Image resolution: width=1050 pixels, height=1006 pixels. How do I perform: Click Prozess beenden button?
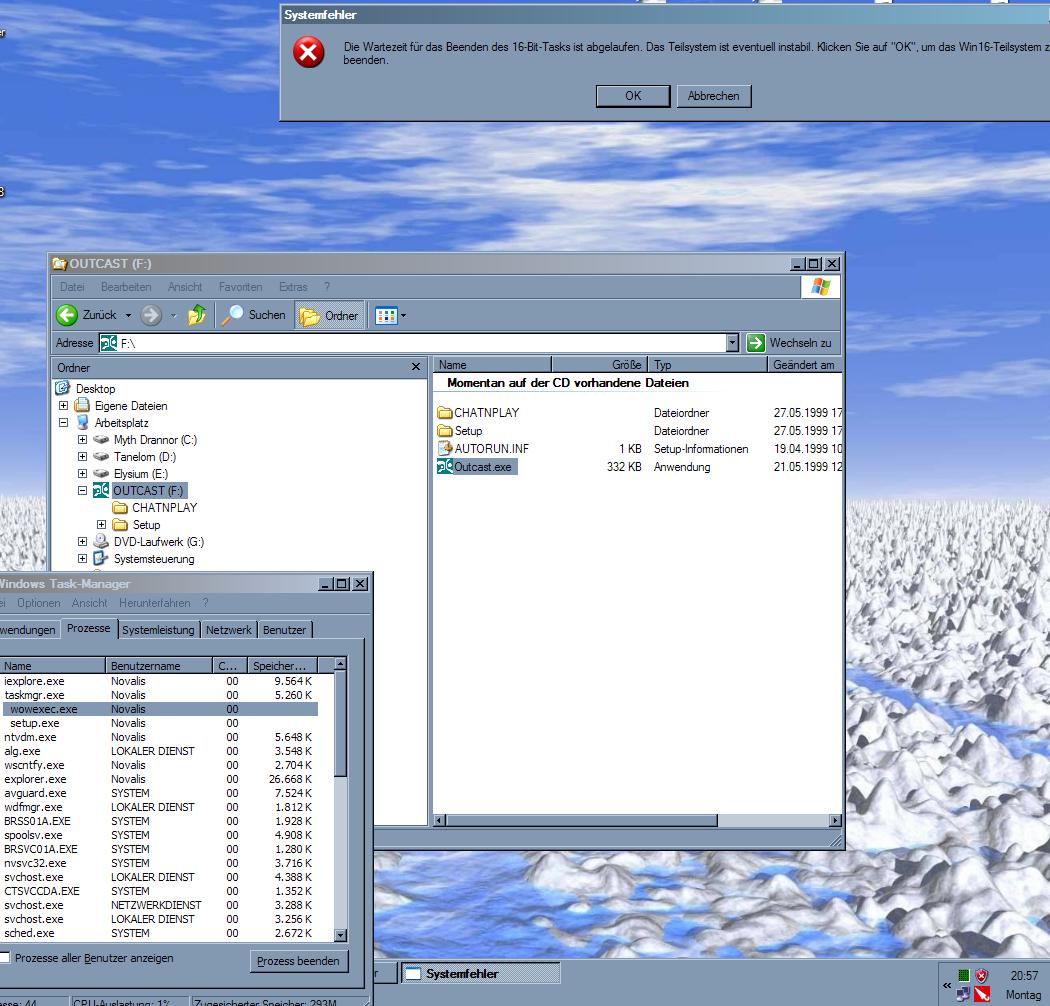pos(299,961)
